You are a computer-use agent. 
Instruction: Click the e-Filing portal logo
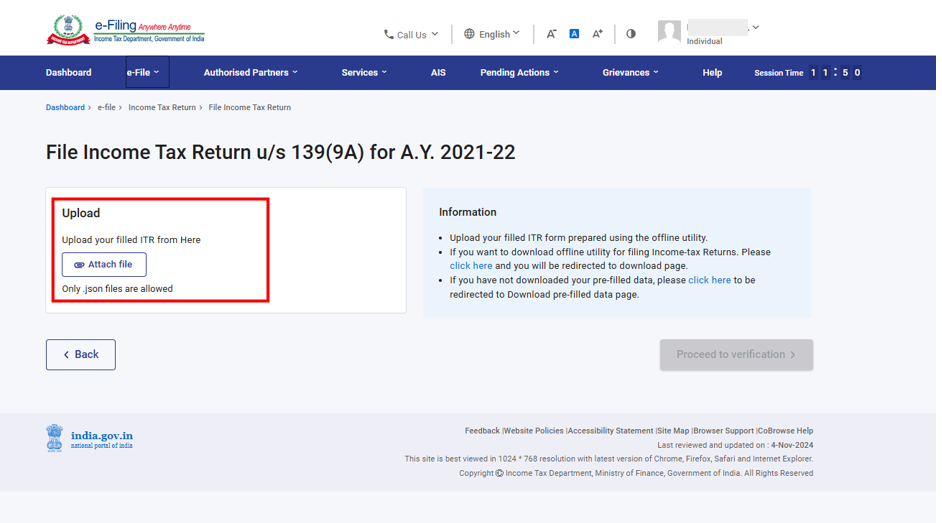click(x=125, y=30)
